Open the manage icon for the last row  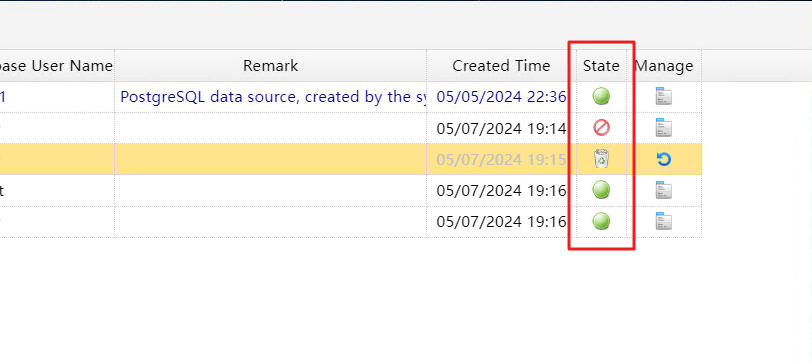tap(664, 221)
